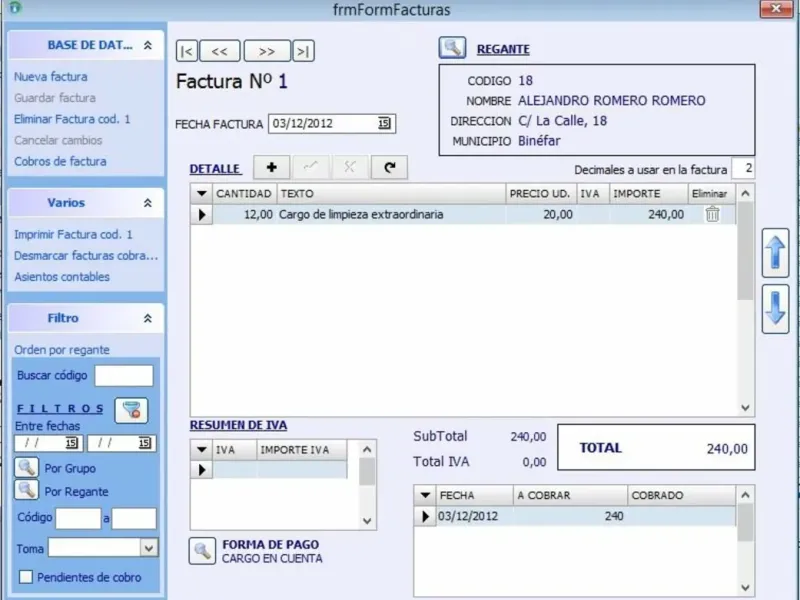The image size is (800, 600).
Task: Enable the Pendientes de cobro checkbox
Action: (26, 577)
